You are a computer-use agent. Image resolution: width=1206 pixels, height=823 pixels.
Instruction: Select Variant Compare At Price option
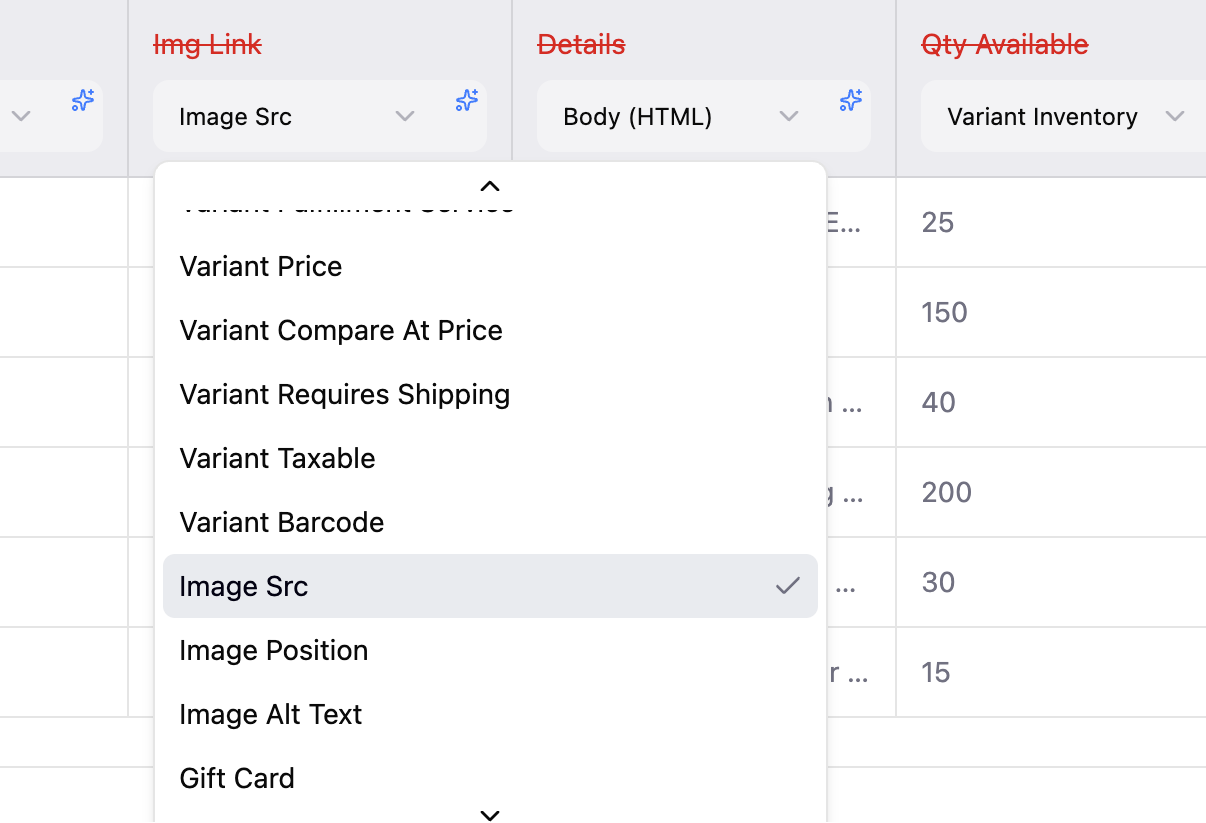(x=340, y=330)
